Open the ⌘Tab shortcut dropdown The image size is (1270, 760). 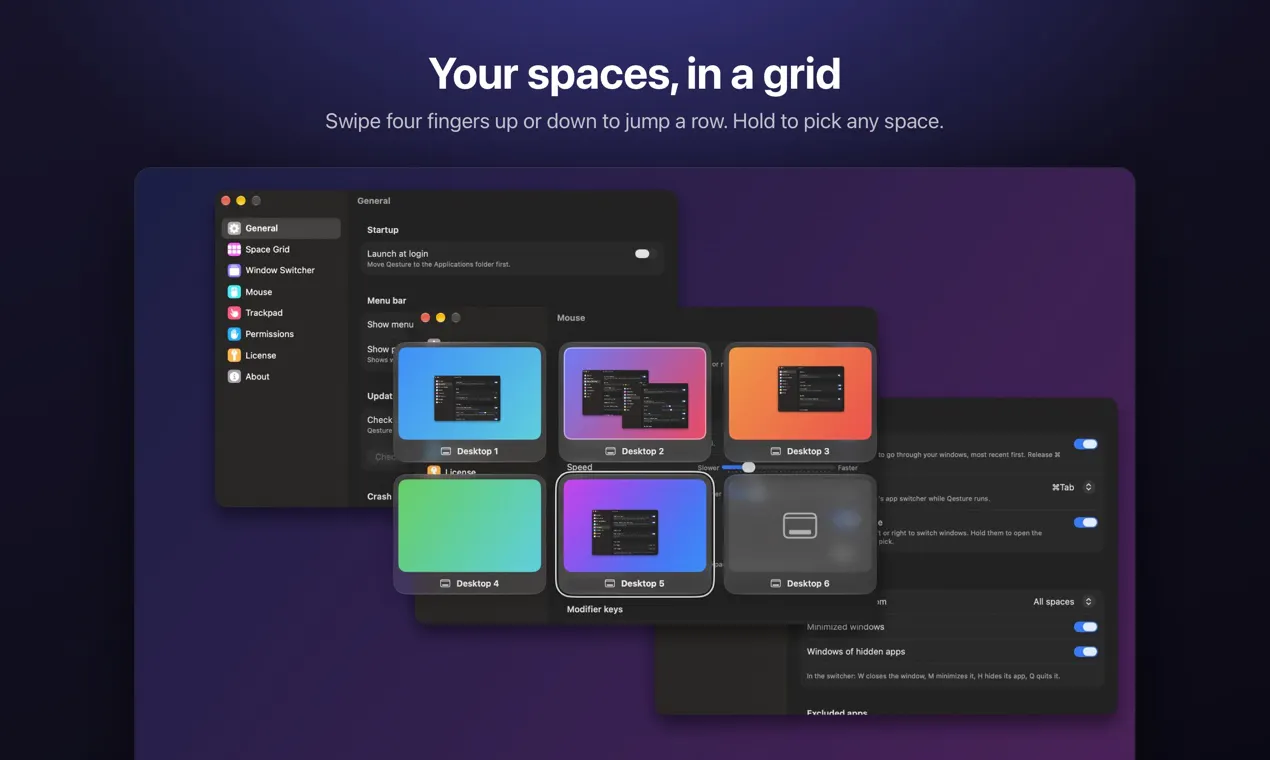pos(1072,487)
